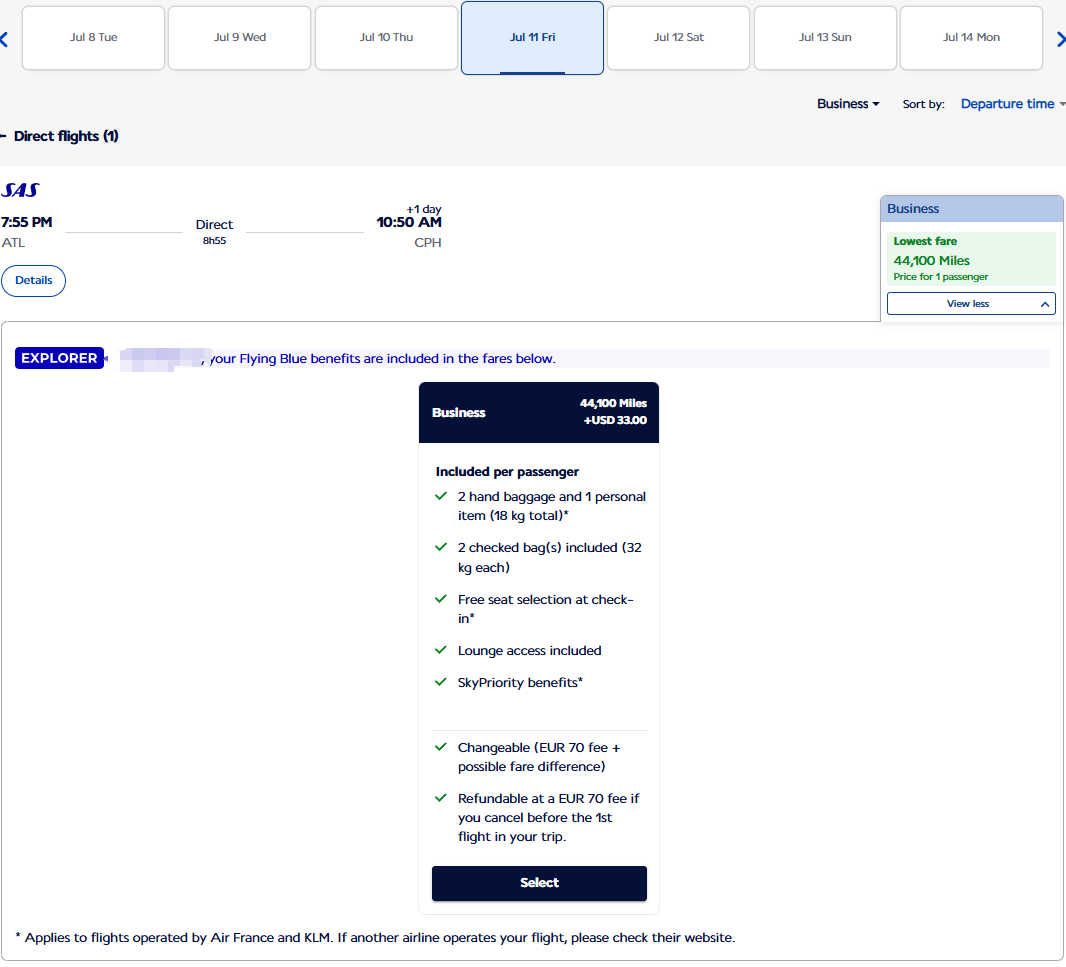1066x967 pixels.
Task: Click the 2 hand baggage allowance line
Action: pyautogui.click(x=551, y=506)
